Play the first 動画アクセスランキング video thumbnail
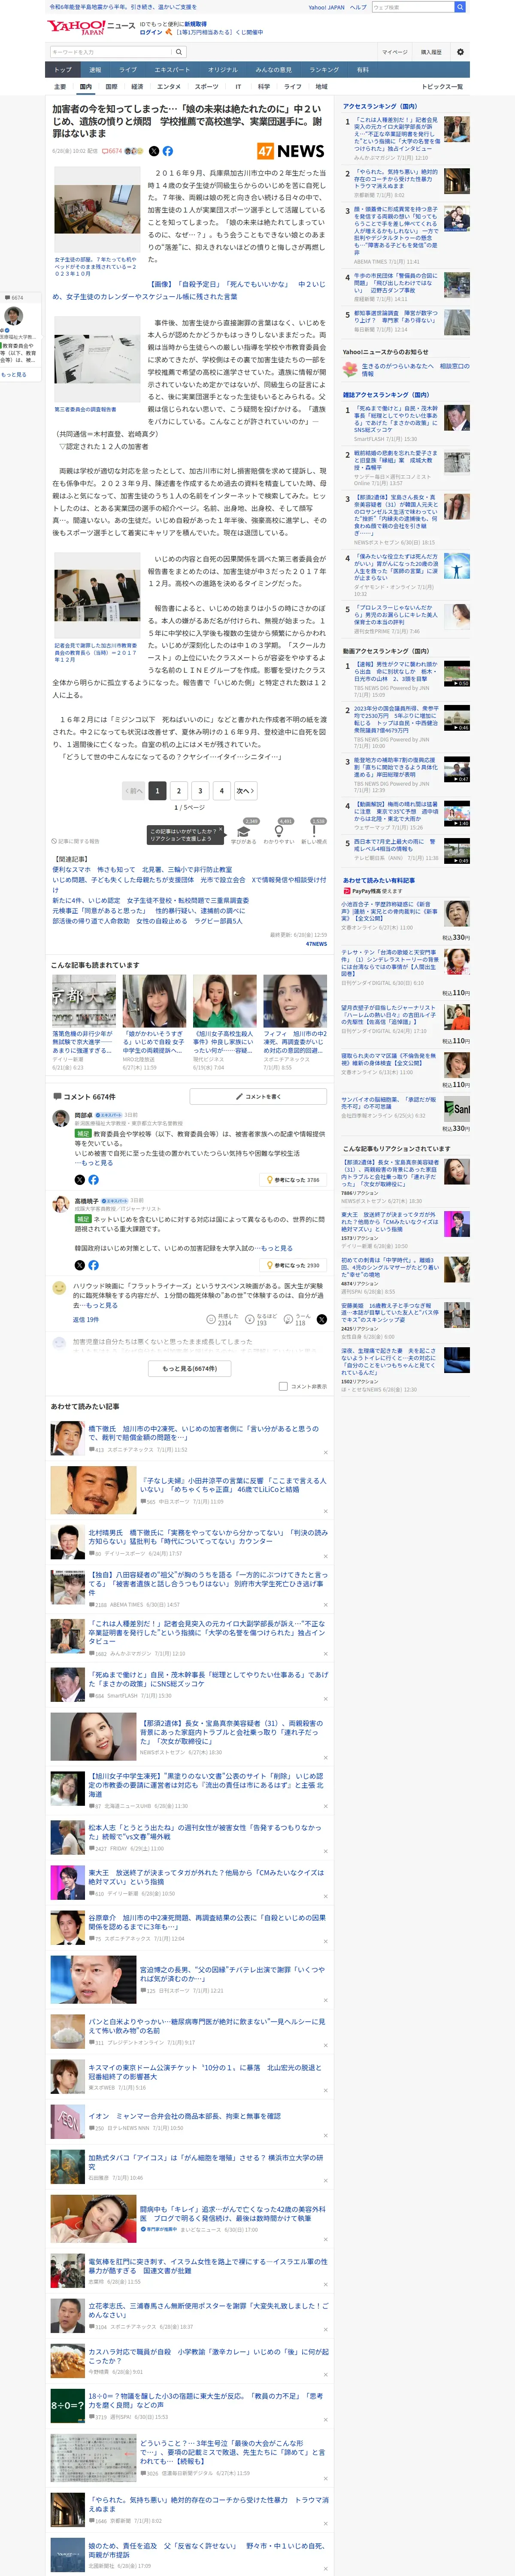The image size is (515, 2576). click(457, 673)
